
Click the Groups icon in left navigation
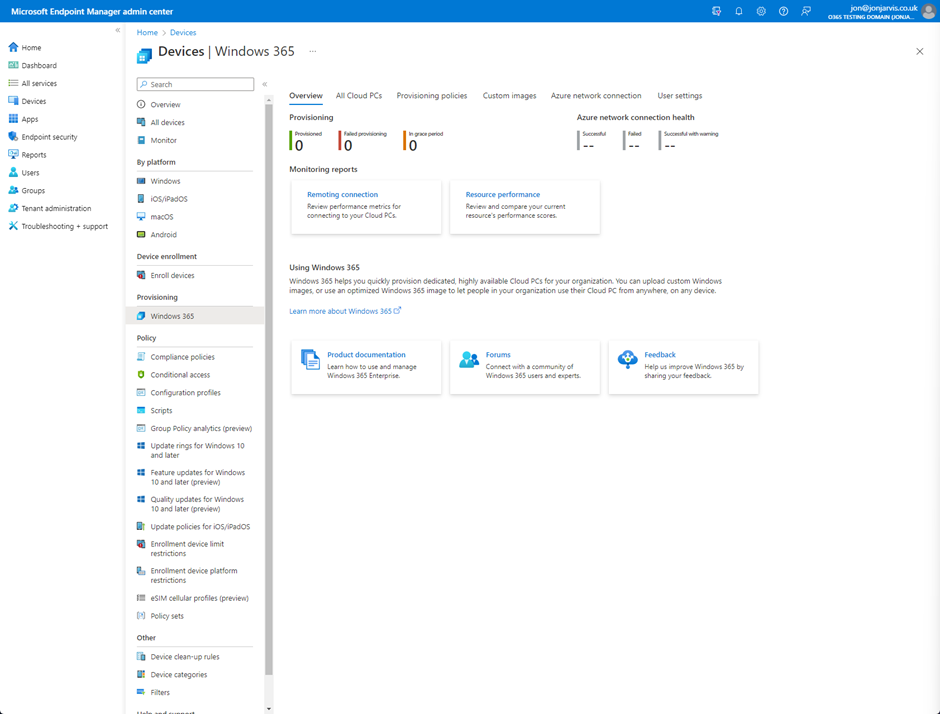pyautogui.click(x=13, y=190)
